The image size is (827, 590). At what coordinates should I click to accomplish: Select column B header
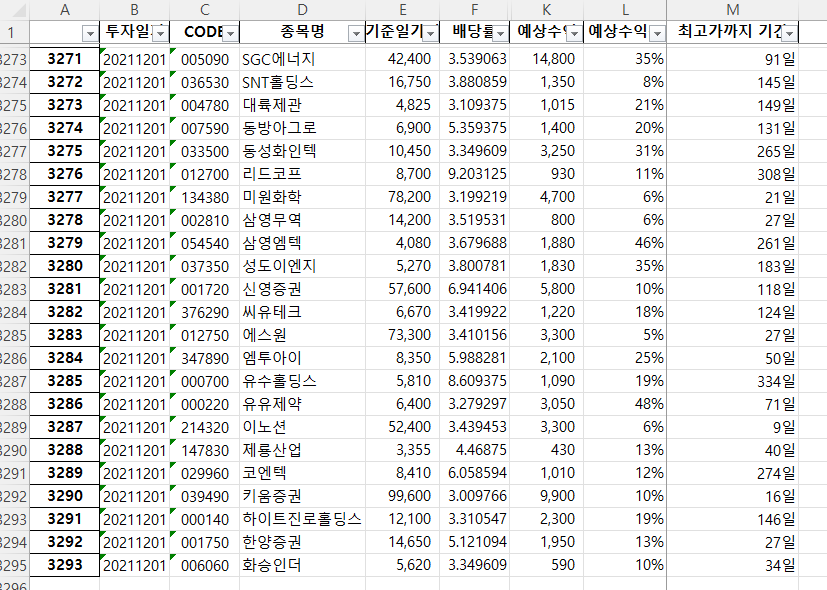tap(134, 10)
